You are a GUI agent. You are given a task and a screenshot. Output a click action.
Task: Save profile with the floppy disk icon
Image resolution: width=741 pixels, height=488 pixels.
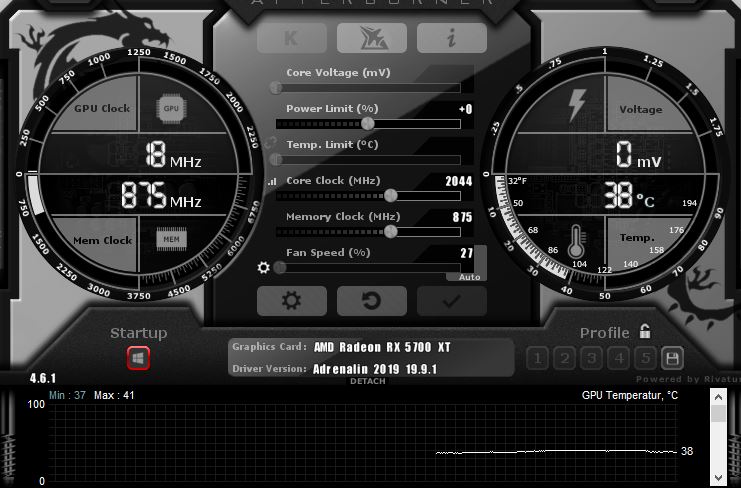(672, 359)
